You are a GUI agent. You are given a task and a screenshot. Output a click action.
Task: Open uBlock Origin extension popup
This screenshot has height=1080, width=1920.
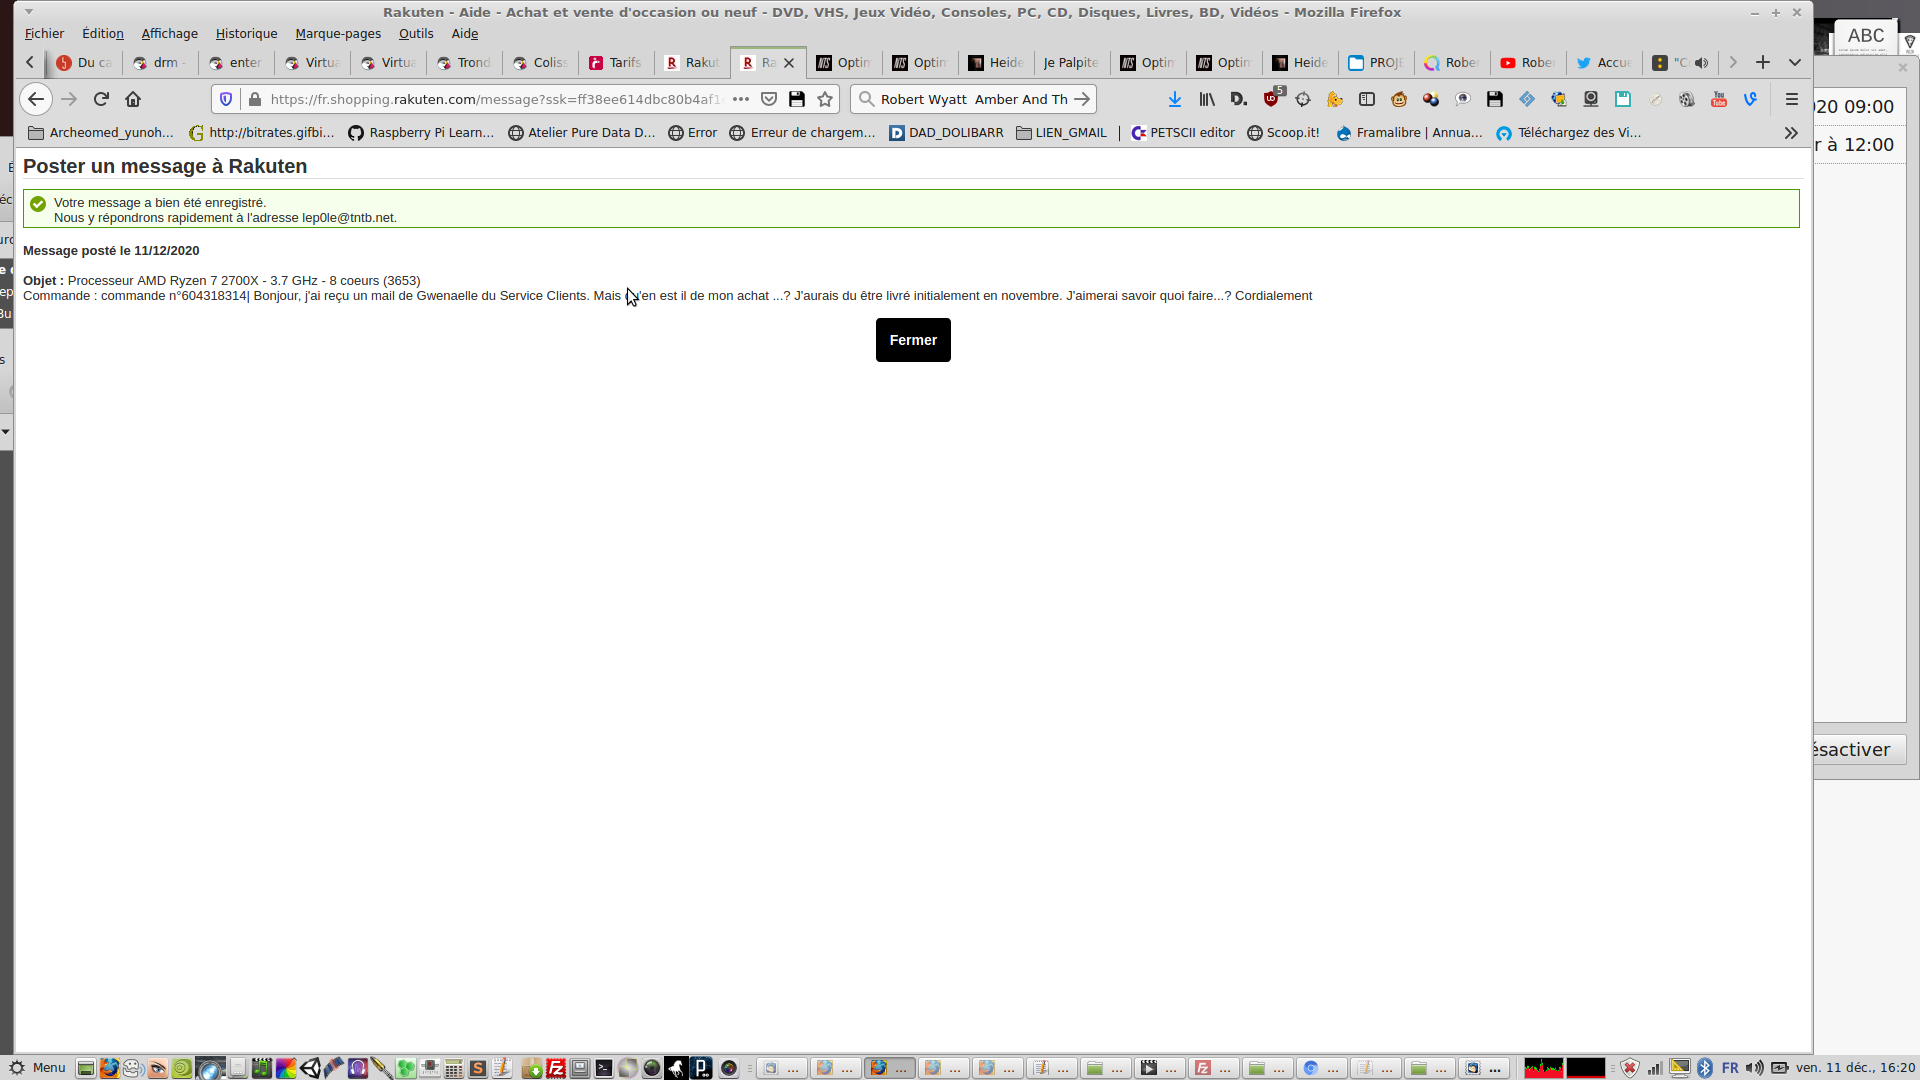1271,99
